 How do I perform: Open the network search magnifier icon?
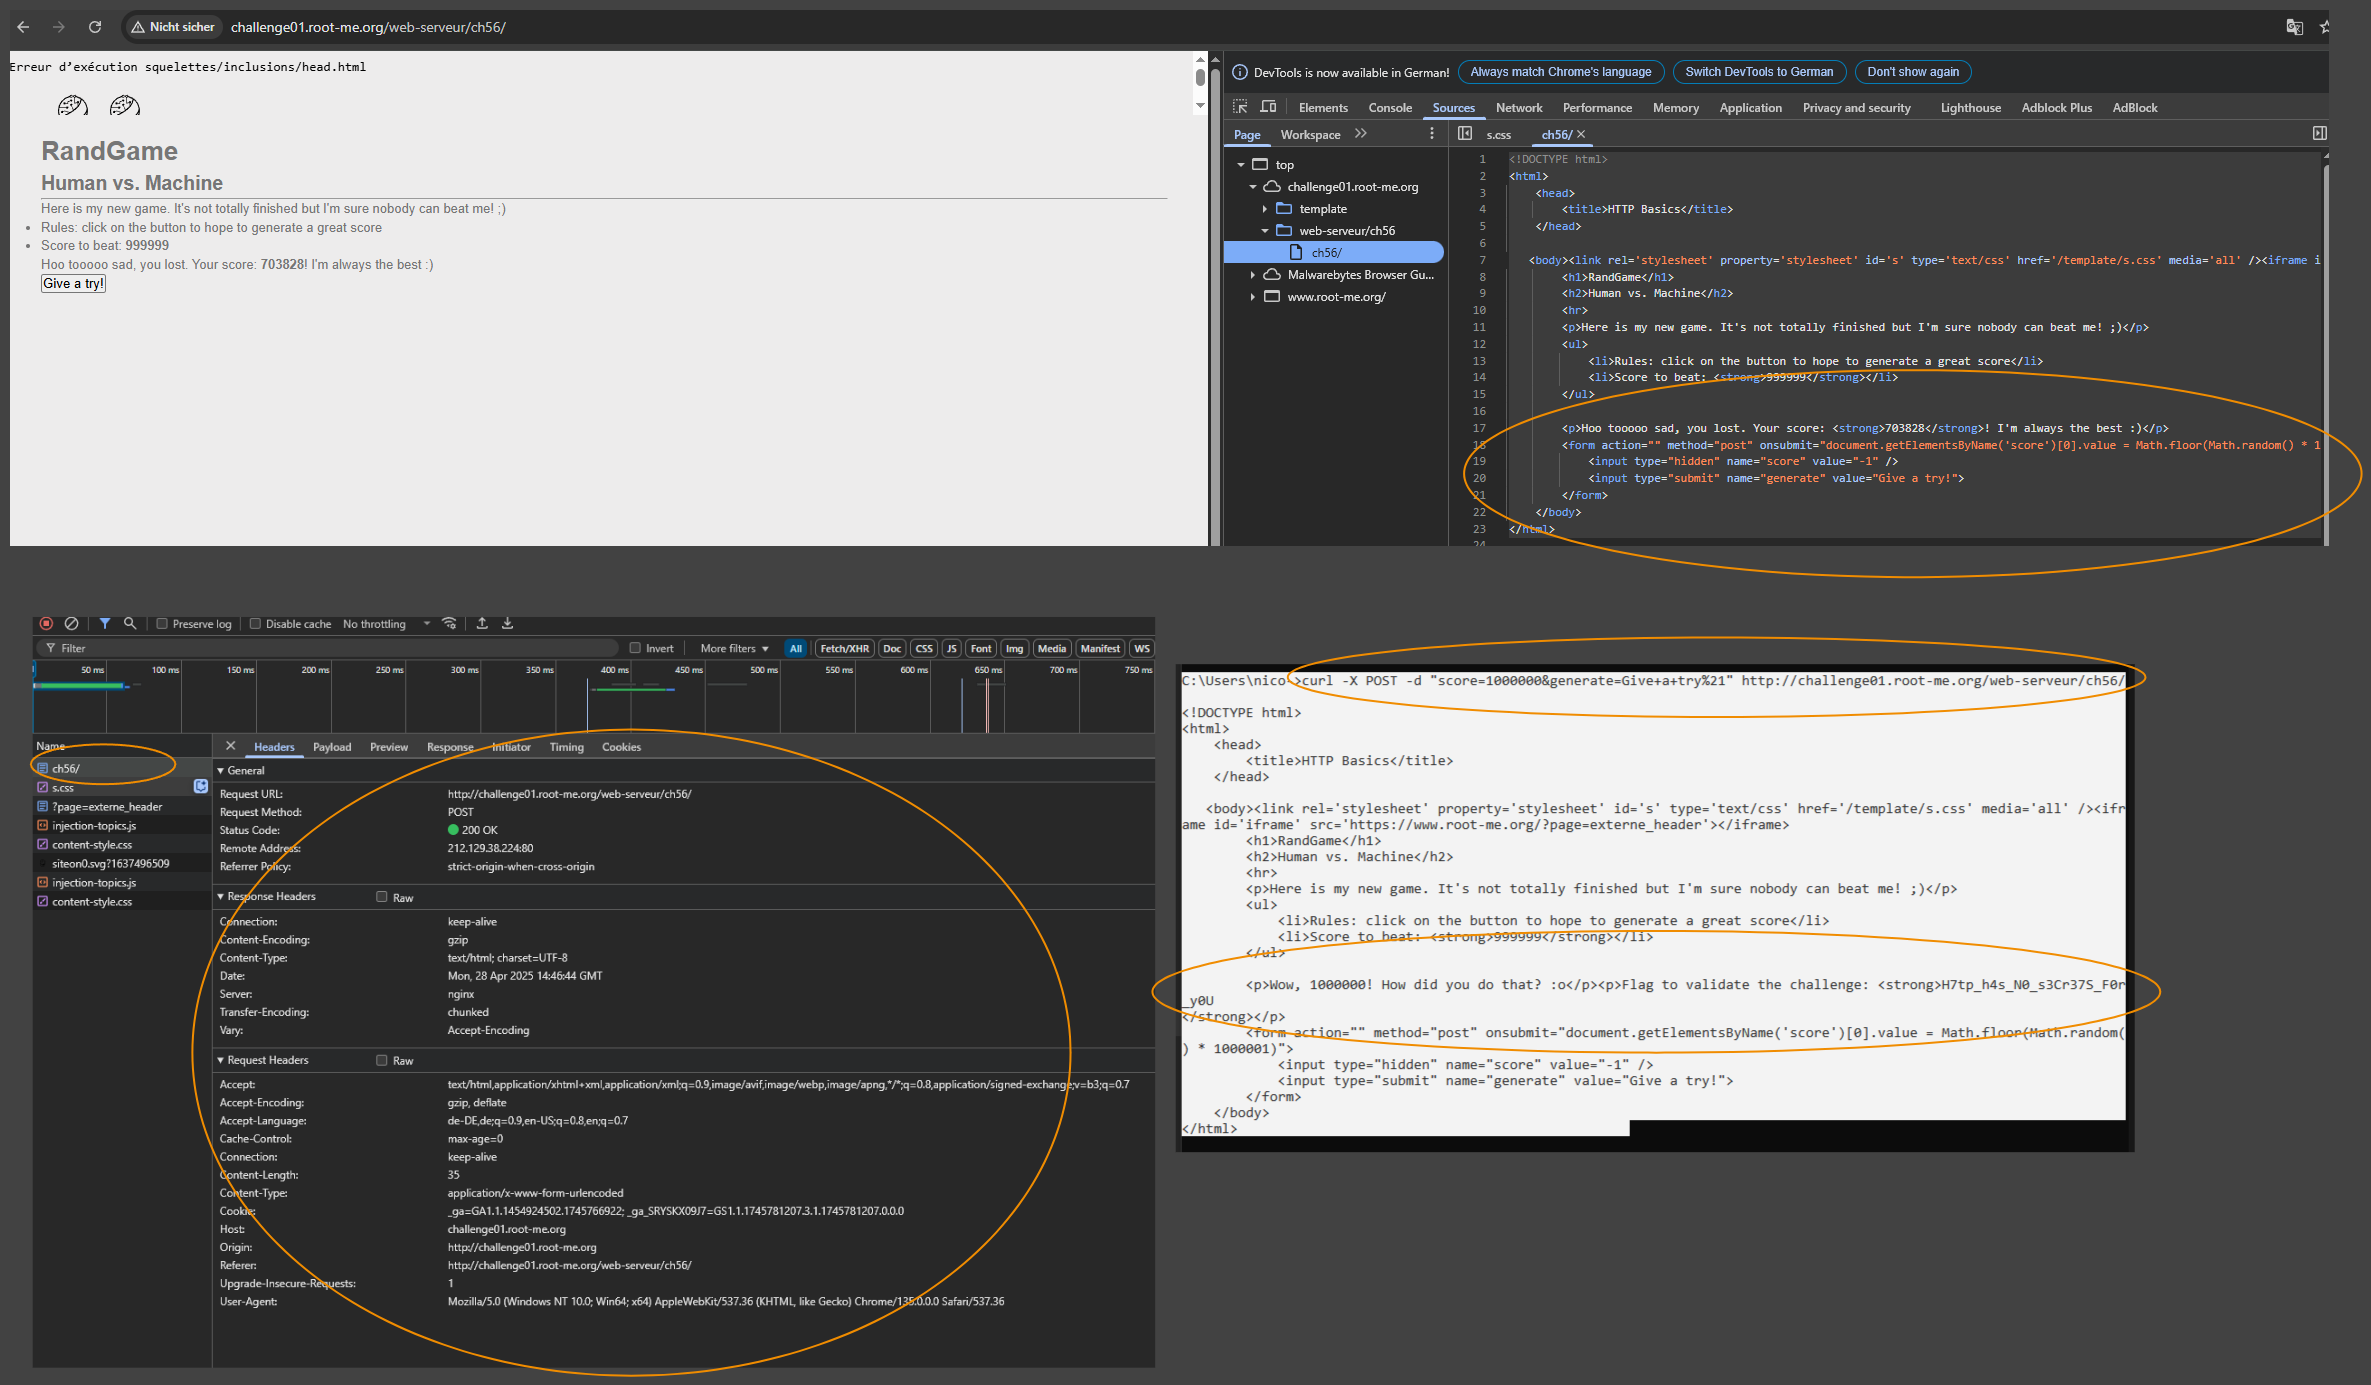[130, 623]
